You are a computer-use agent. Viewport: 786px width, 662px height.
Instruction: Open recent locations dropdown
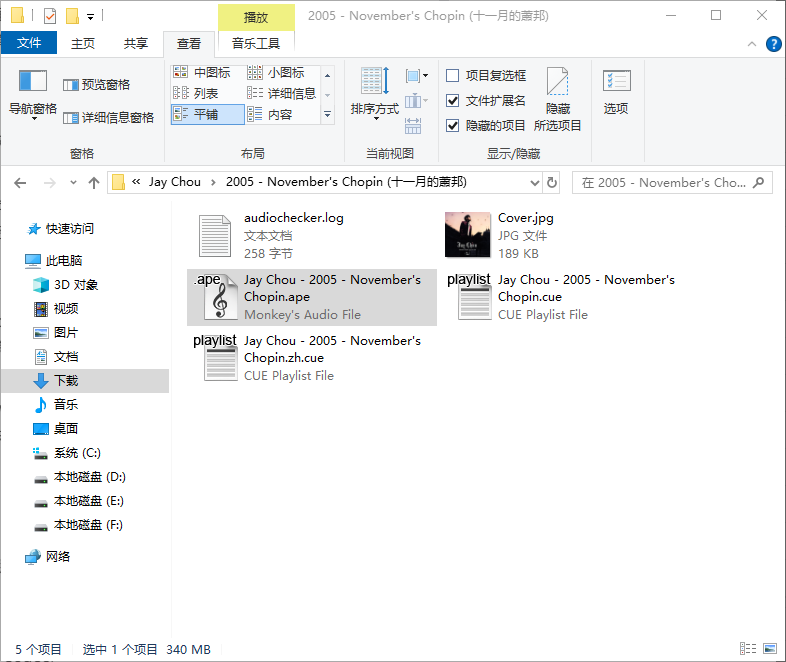coord(73,182)
